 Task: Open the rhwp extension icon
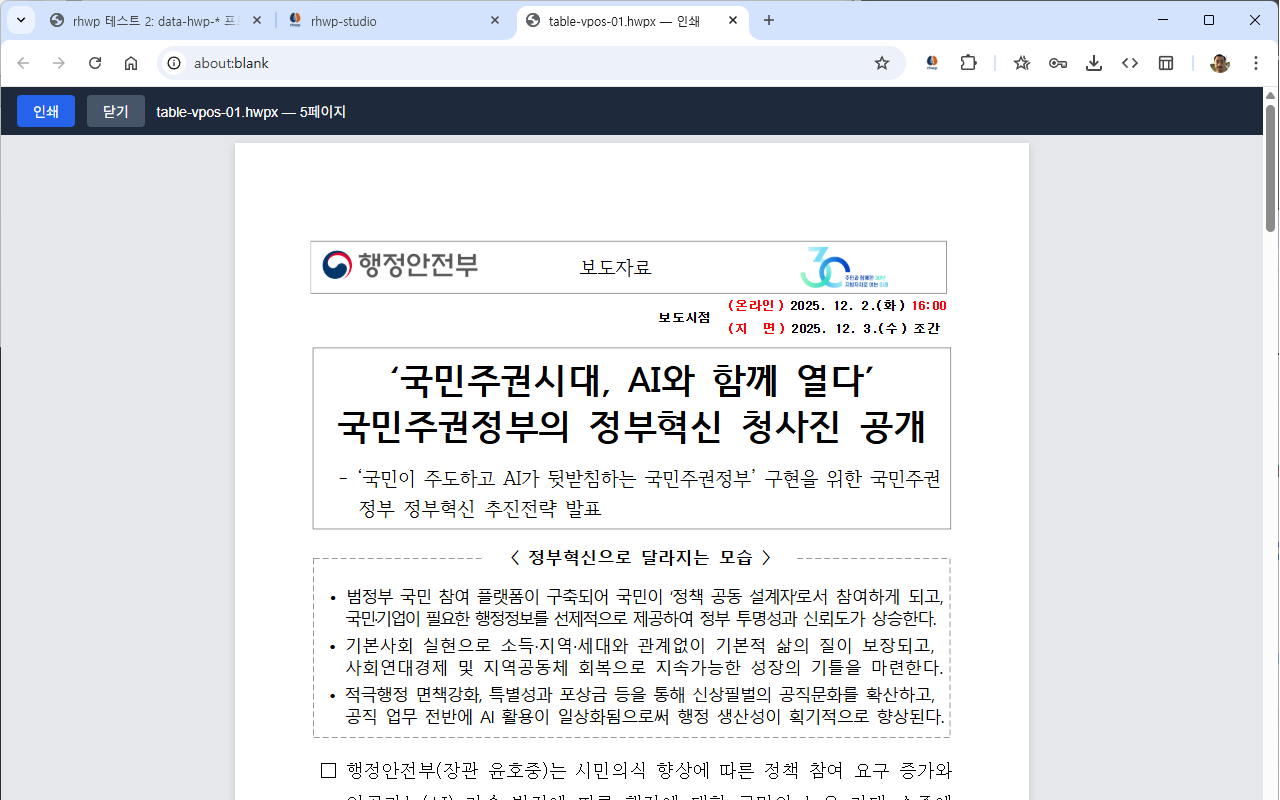click(x=932, y=63)
